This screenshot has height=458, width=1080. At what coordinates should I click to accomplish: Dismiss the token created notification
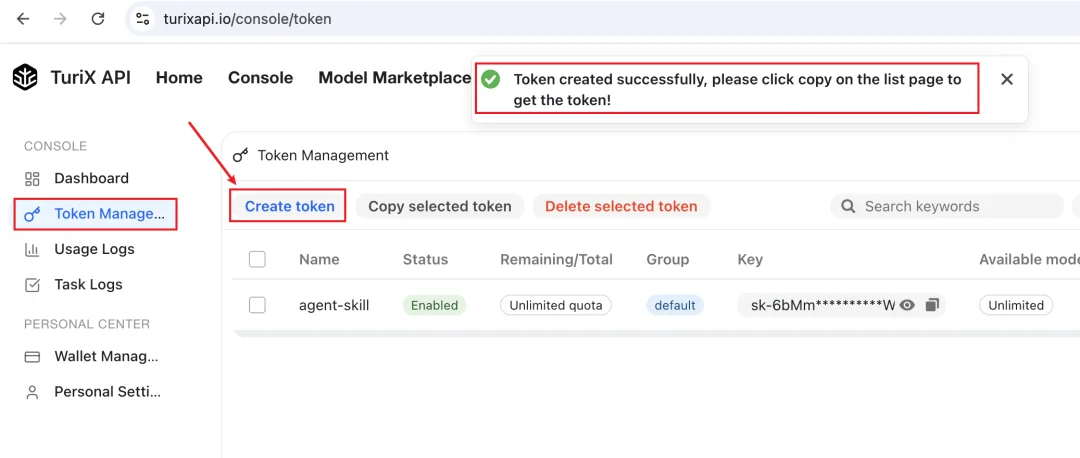tap(1007, 79)
